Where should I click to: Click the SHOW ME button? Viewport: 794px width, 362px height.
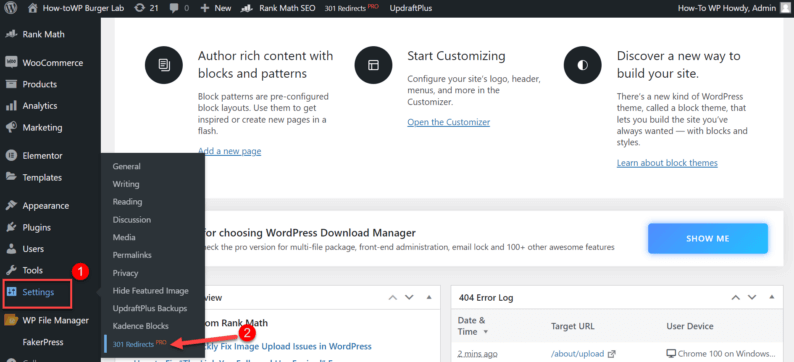coord(708,238)
